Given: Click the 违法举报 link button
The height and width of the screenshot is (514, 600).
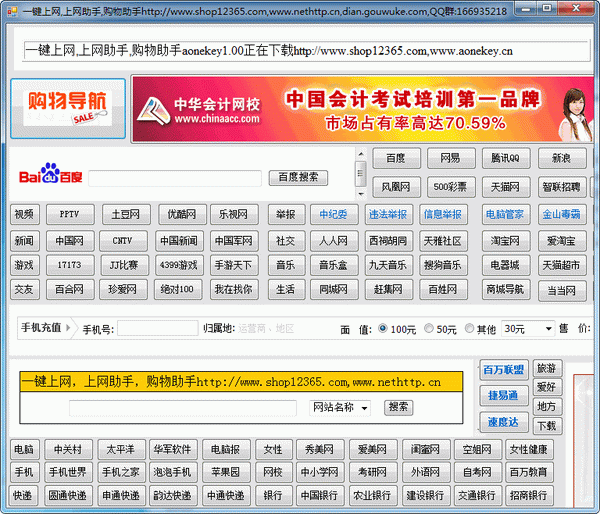Looking at the screenshot, I should coord(389,214).
